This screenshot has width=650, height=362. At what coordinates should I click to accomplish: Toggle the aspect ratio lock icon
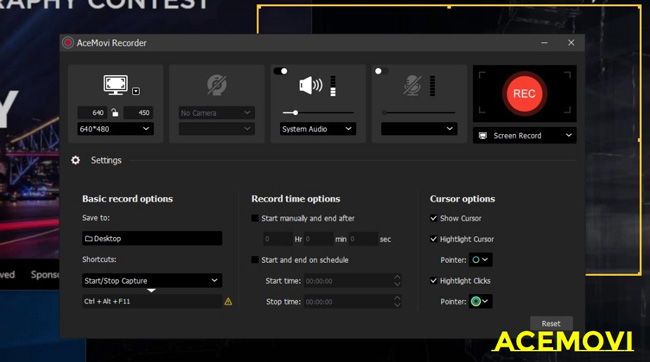(x=115, y=112)
